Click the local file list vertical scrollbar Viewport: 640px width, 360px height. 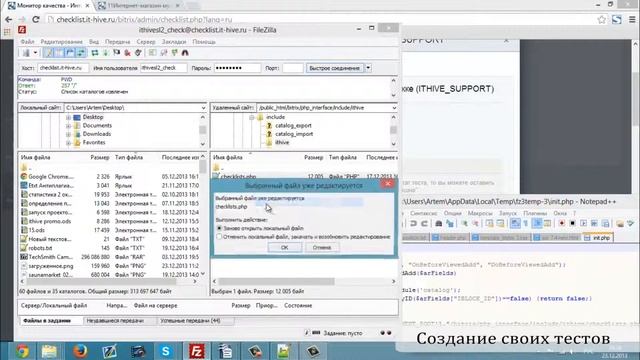click(203, 167)
